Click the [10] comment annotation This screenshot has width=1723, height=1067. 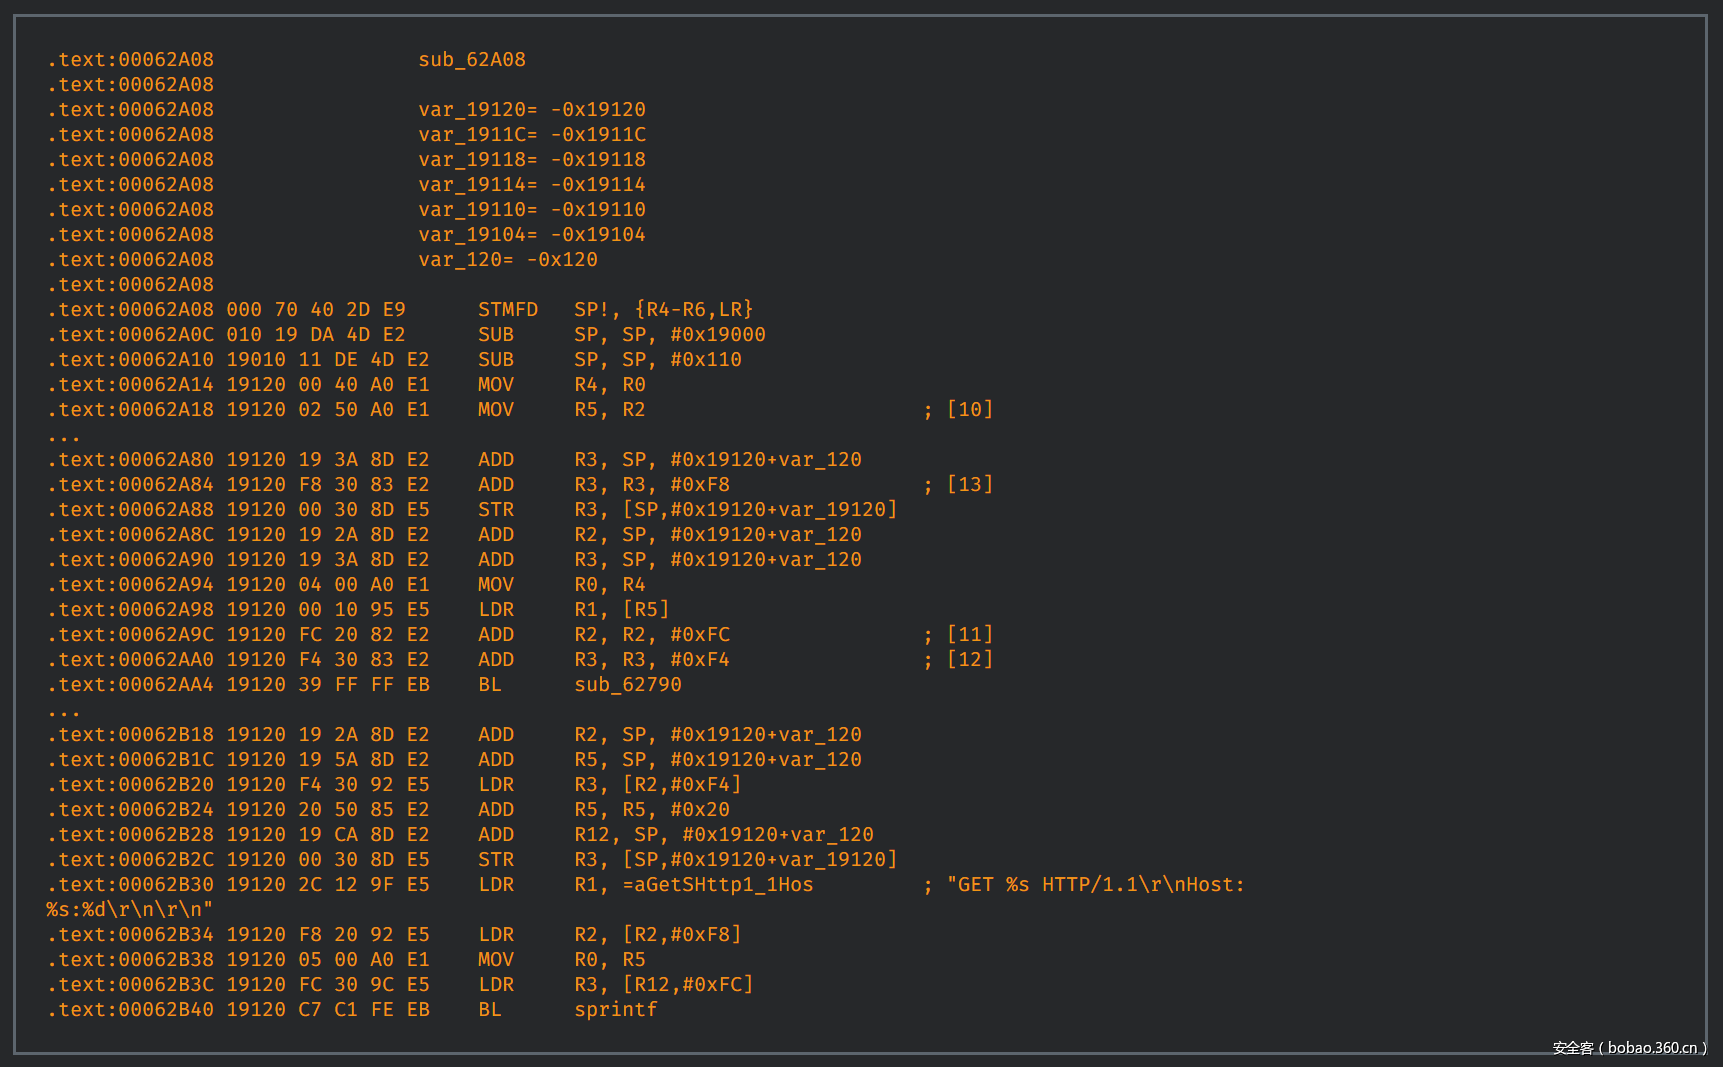tap(969, 410)
